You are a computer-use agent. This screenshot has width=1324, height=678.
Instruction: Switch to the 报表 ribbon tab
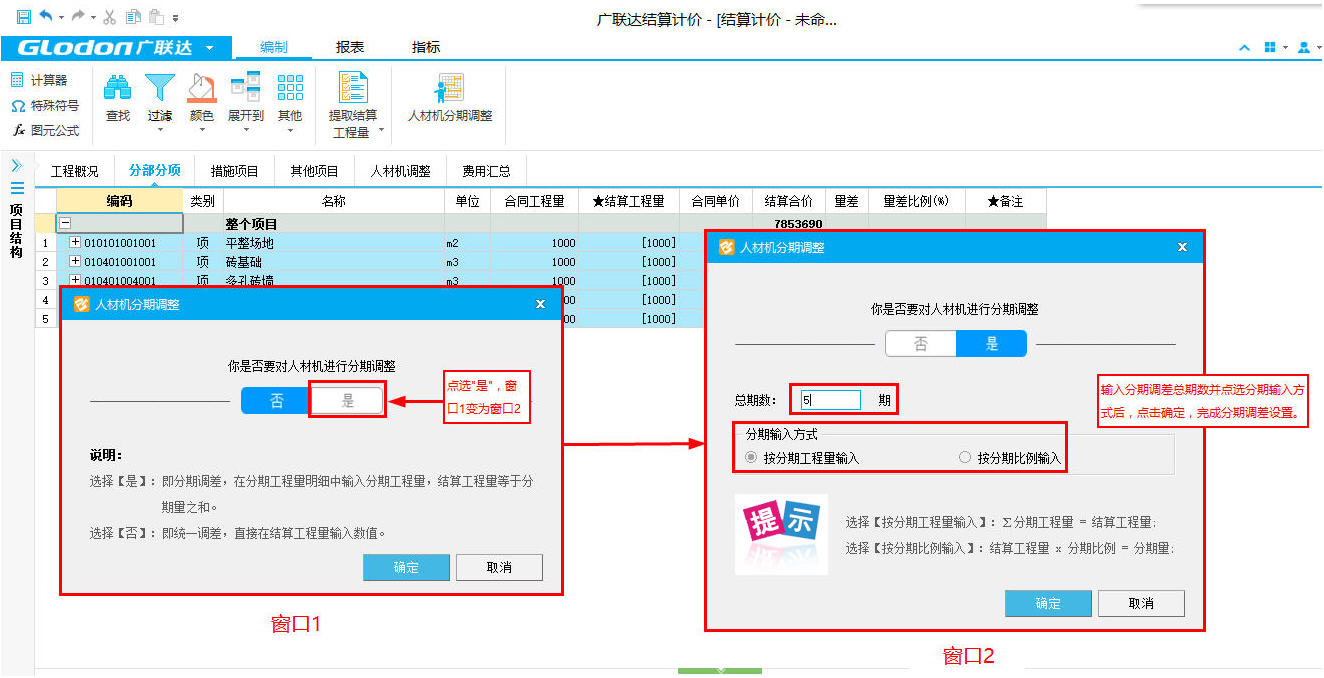[x=350, y=47]
